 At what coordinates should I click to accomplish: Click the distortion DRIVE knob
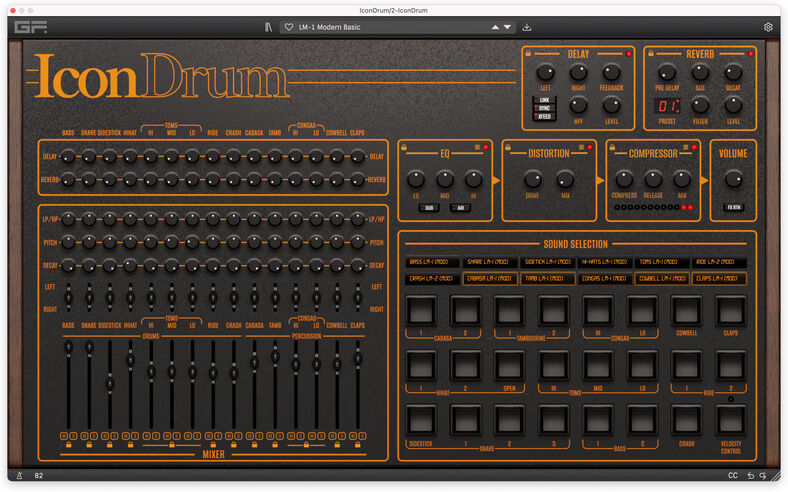tap(532, 179)
